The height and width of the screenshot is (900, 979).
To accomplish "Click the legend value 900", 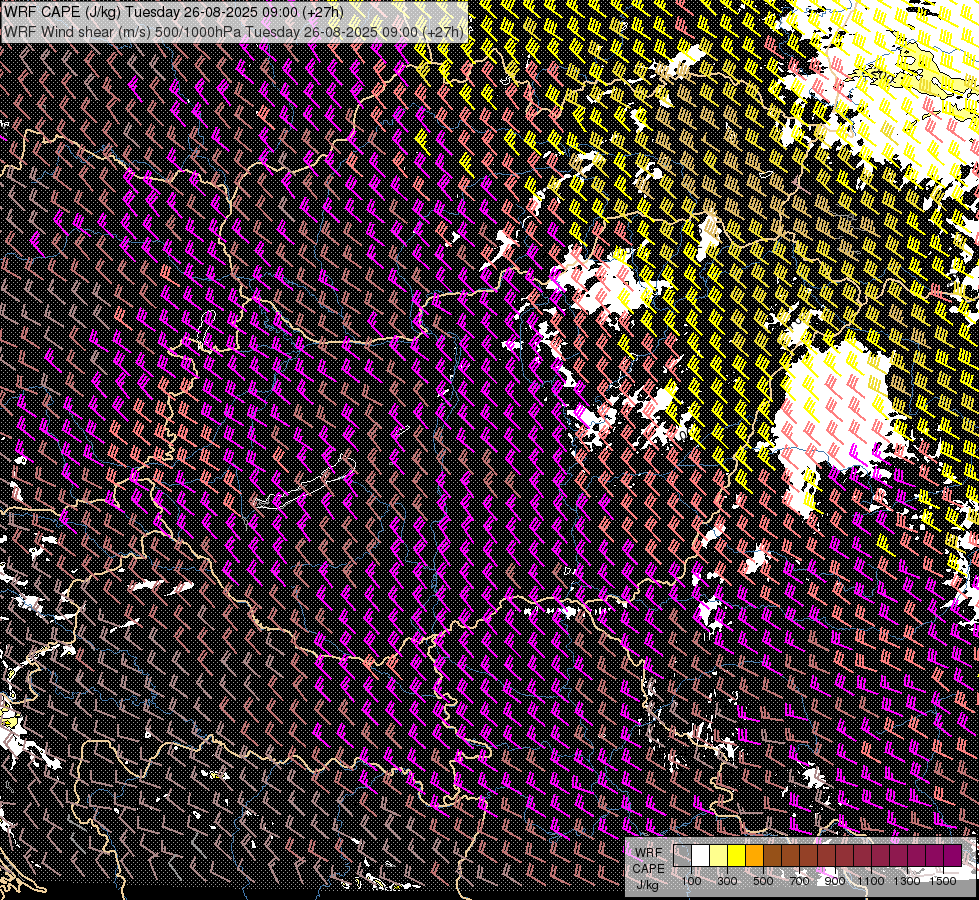I will coord(835,881).
